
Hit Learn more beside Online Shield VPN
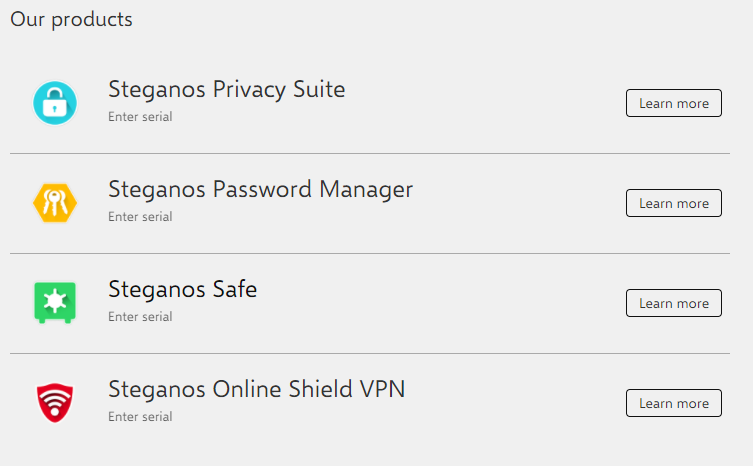coord(673,403)
